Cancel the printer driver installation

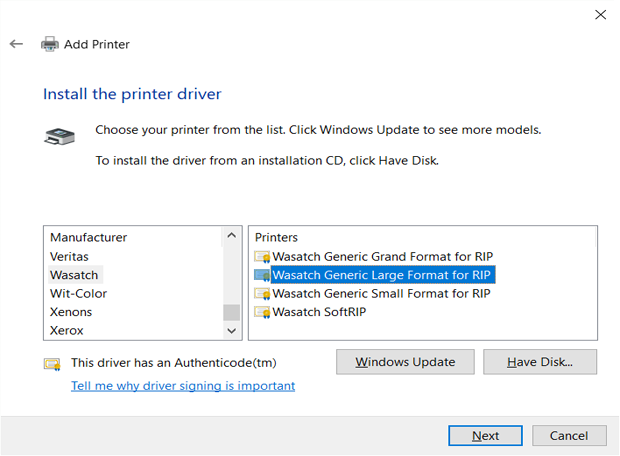569,436
